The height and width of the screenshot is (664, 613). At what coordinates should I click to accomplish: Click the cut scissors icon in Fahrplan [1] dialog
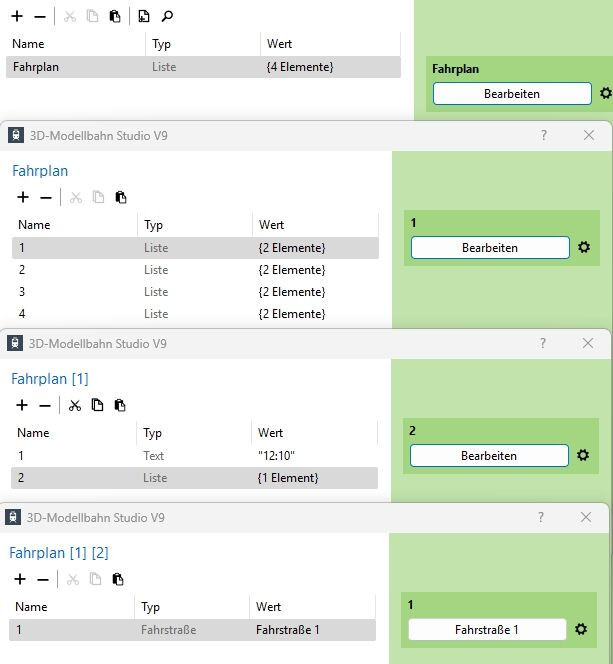tap(75, 405)
